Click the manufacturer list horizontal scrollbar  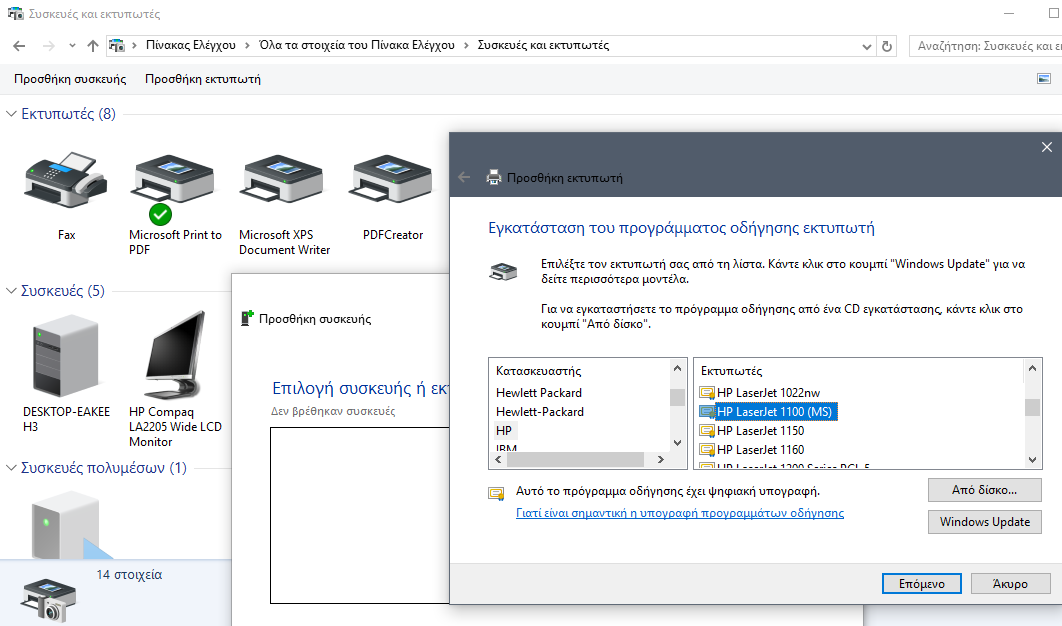580,459
